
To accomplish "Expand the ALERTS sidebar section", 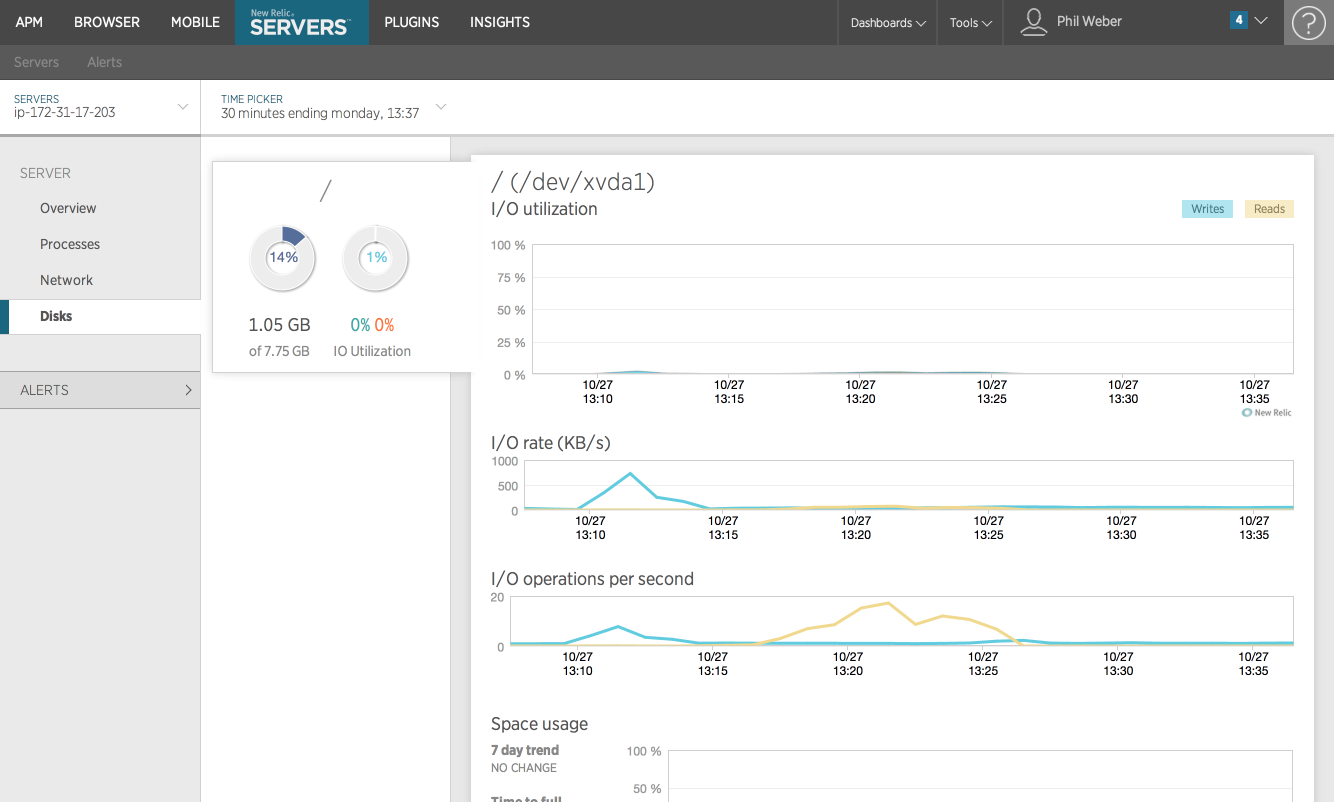I will click(100, 390).
